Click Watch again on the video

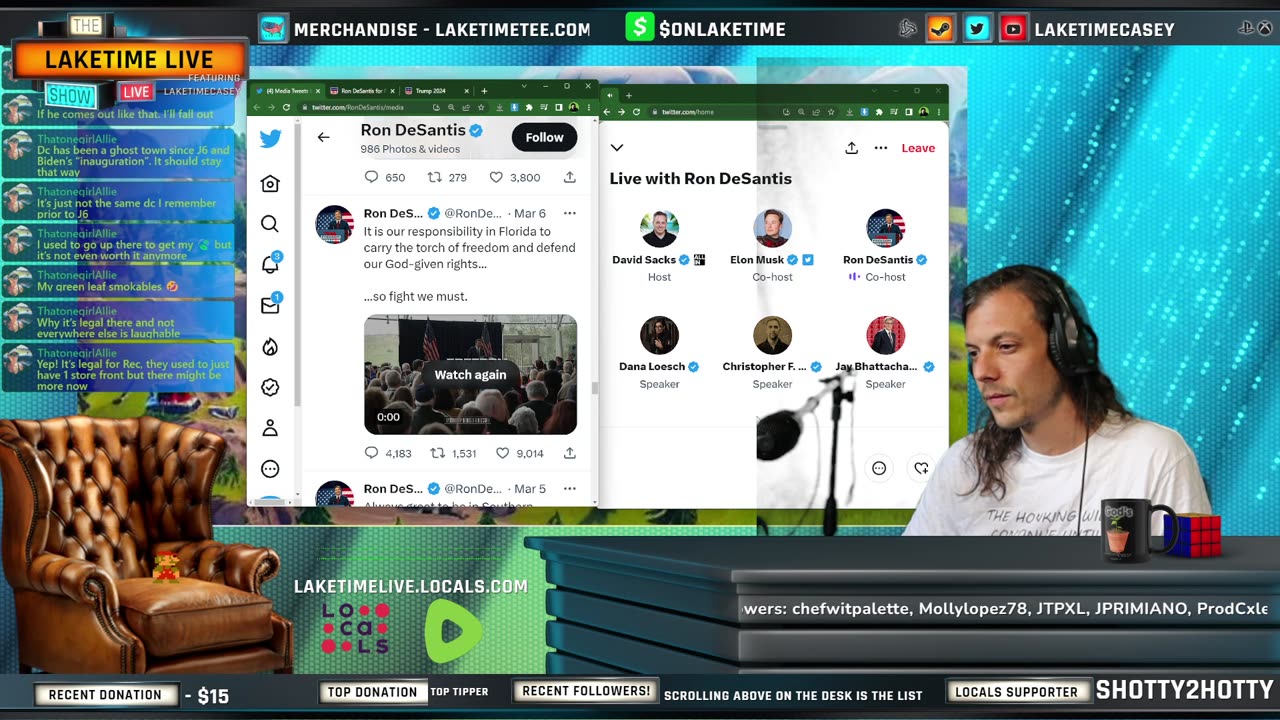(x=470, y=374)
